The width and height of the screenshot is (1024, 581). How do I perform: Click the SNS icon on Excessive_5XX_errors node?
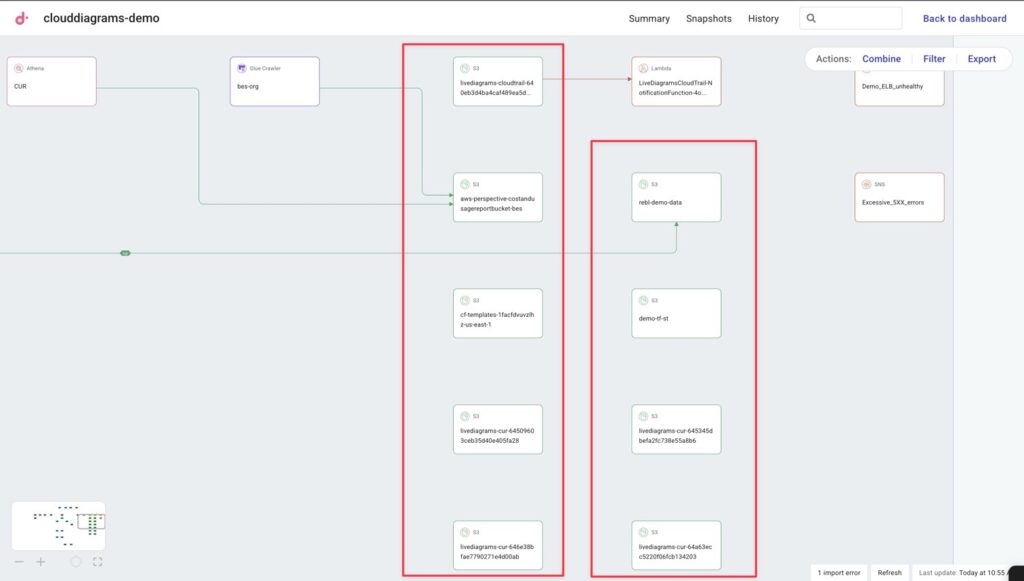[866, 184]
